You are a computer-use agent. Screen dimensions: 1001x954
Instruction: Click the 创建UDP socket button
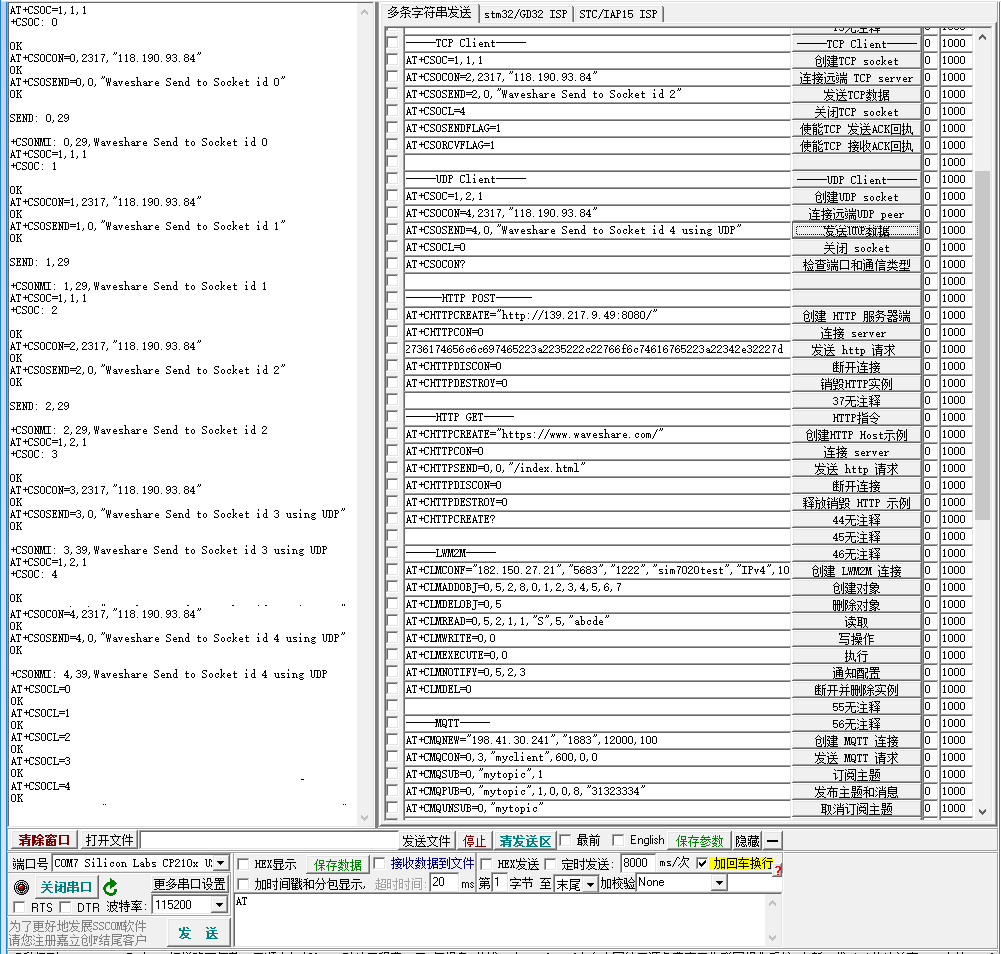tap(856, 197)
